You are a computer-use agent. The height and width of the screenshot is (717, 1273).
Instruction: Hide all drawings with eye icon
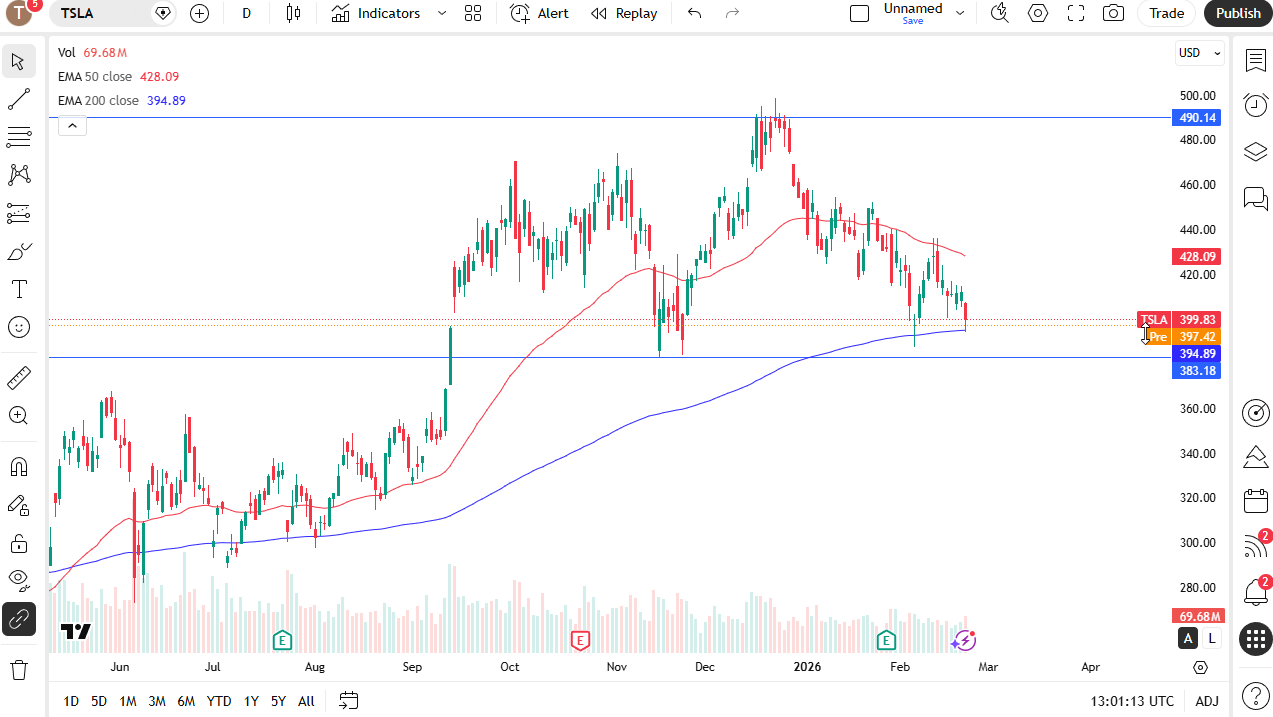(18, 581)
